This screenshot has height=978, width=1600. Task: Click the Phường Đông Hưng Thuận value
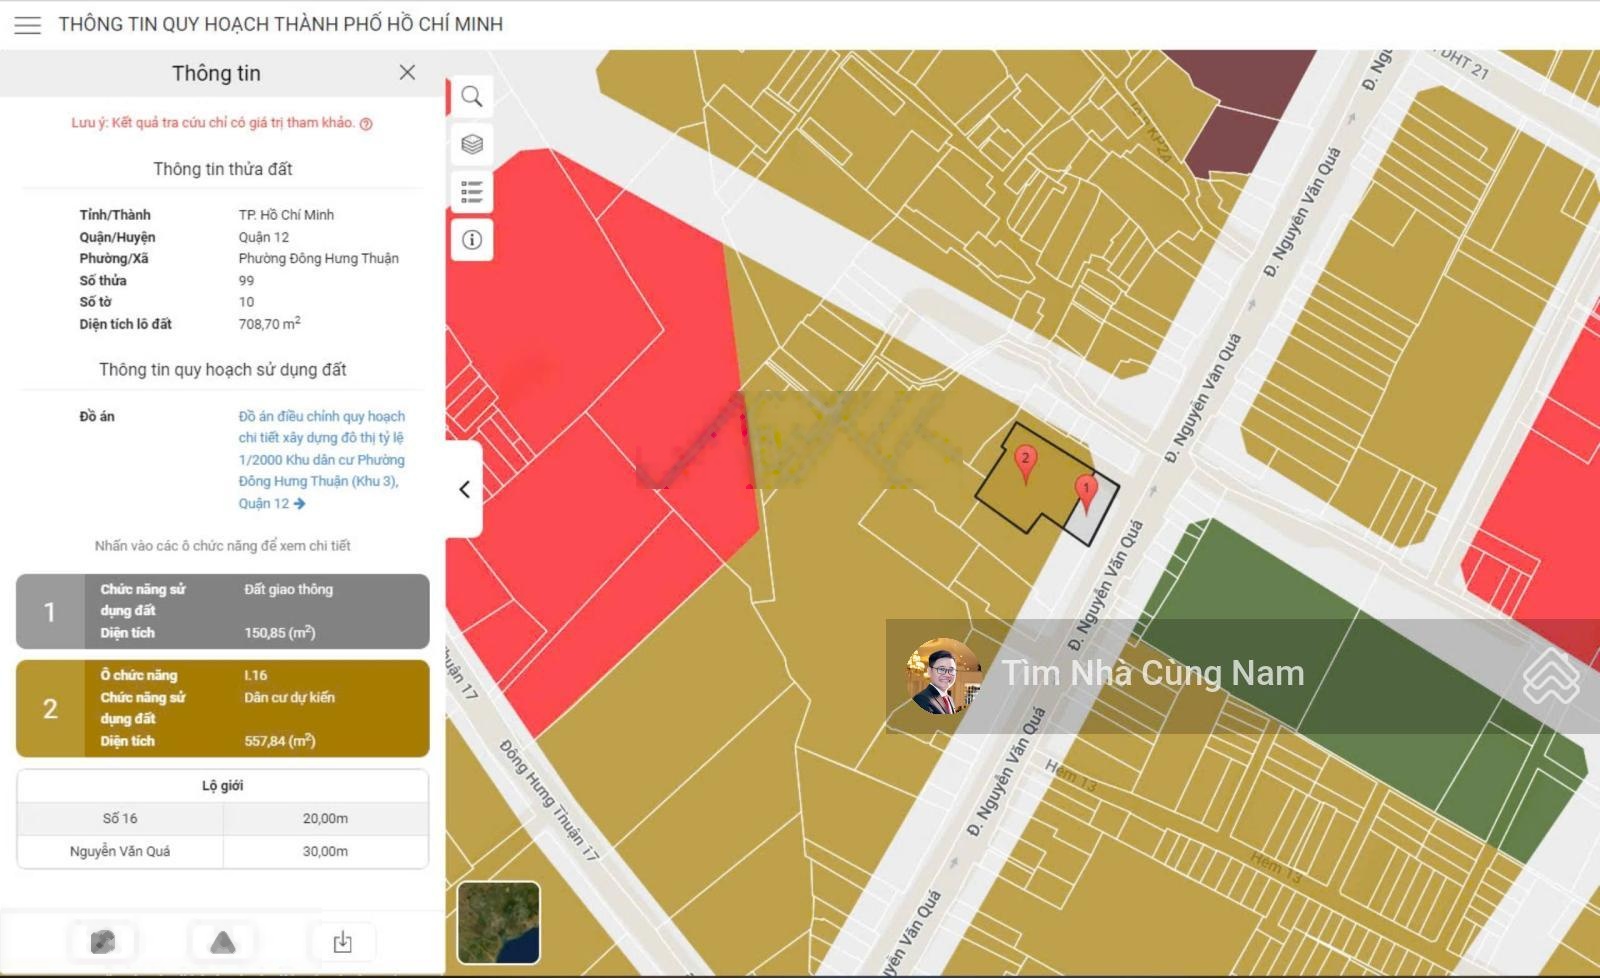click(x=318, y=258)
